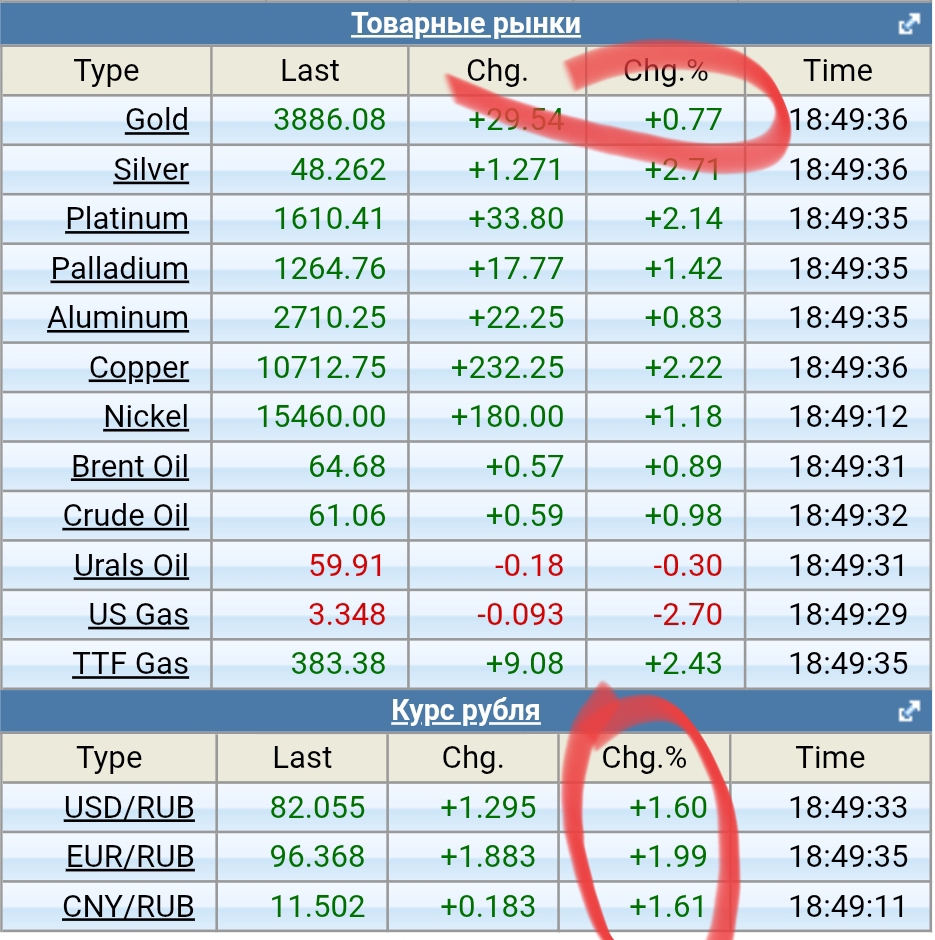Open the Курс рубля header link
Viewport: 935px width, 940px height.
(x=465, y=712)
